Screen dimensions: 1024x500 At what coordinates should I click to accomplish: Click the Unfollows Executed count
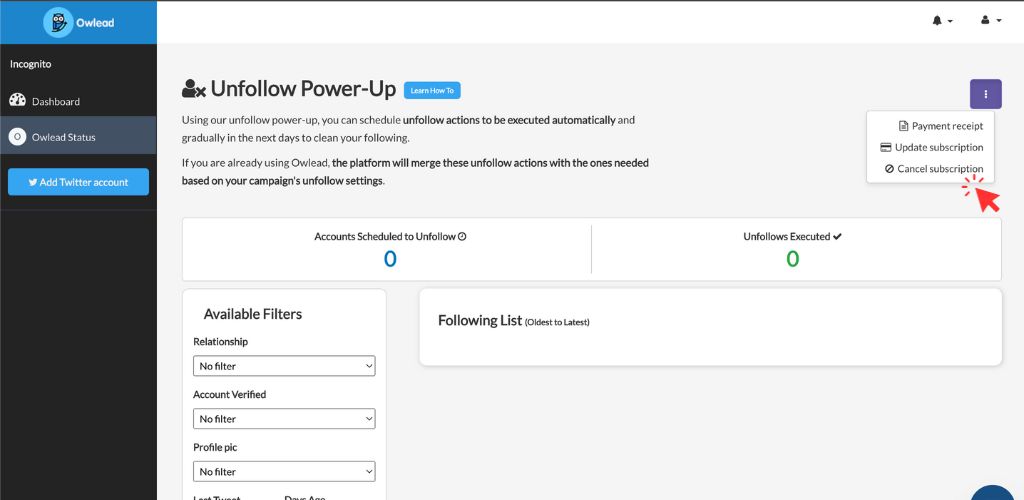(792, 259)
